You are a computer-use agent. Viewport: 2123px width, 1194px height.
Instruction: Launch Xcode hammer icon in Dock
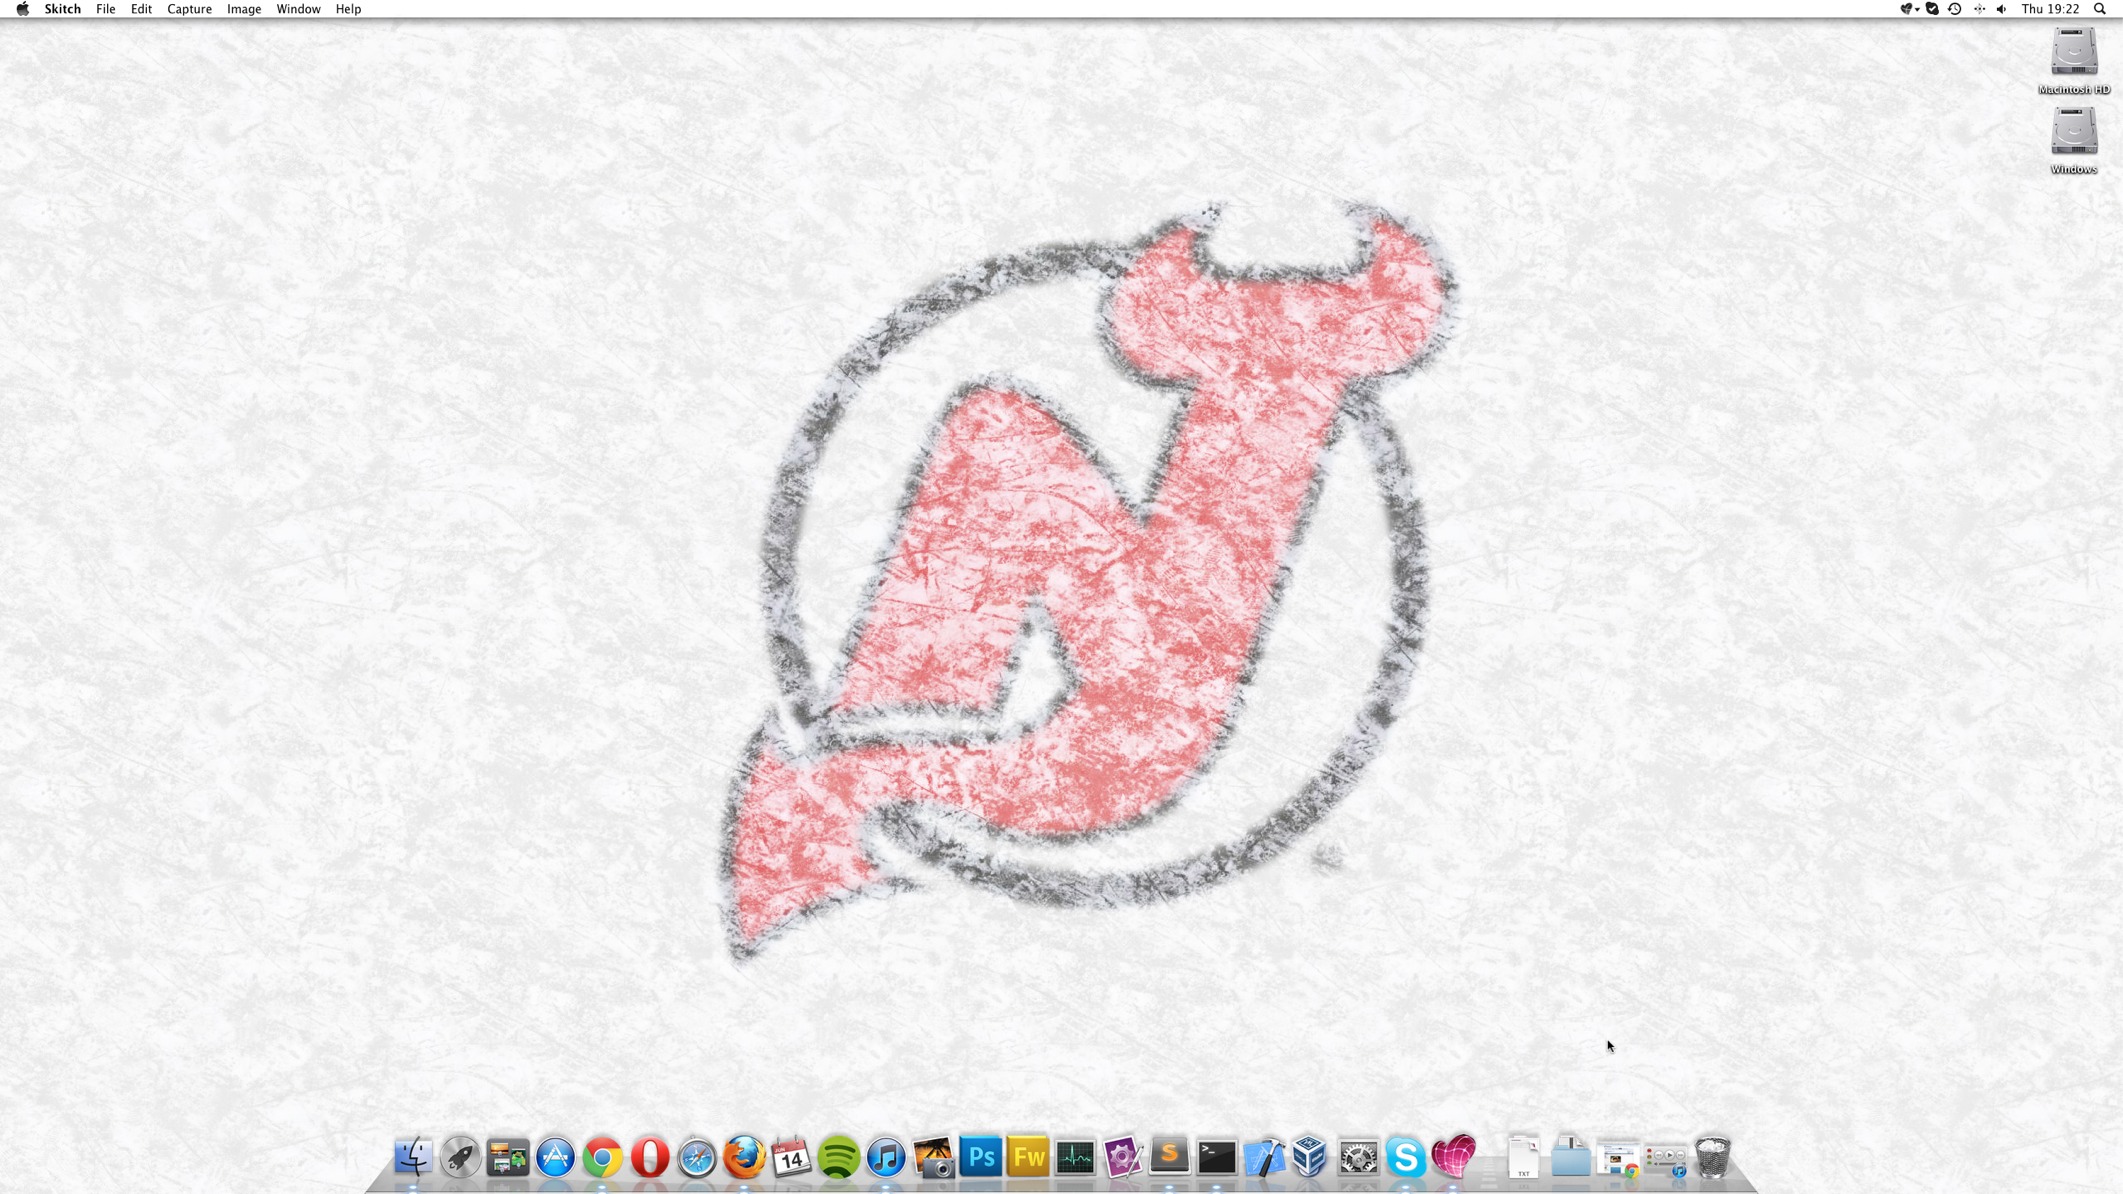1264,1157
